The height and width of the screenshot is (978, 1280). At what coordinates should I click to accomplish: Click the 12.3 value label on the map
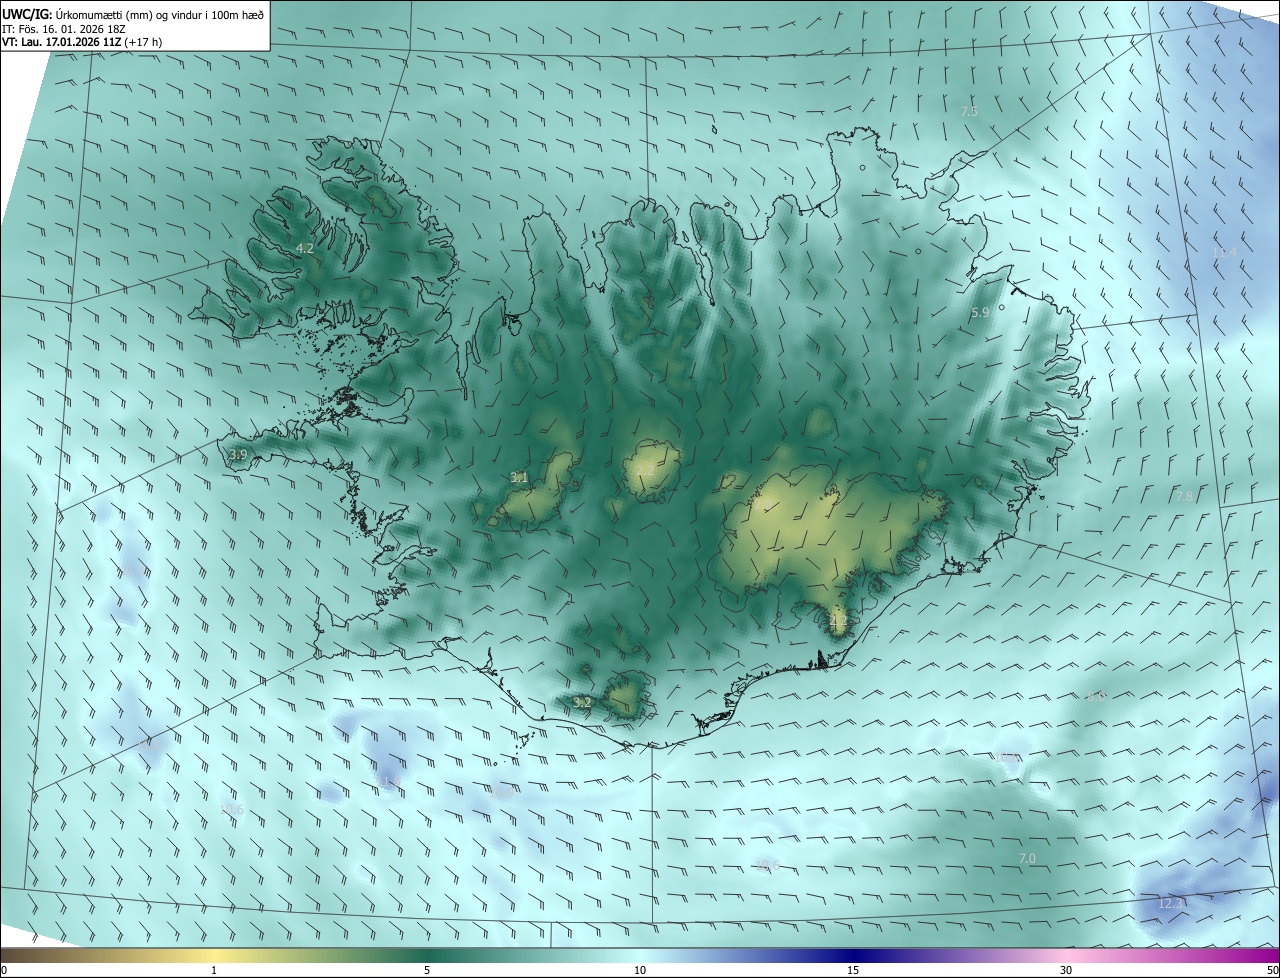pos(1170,904)
